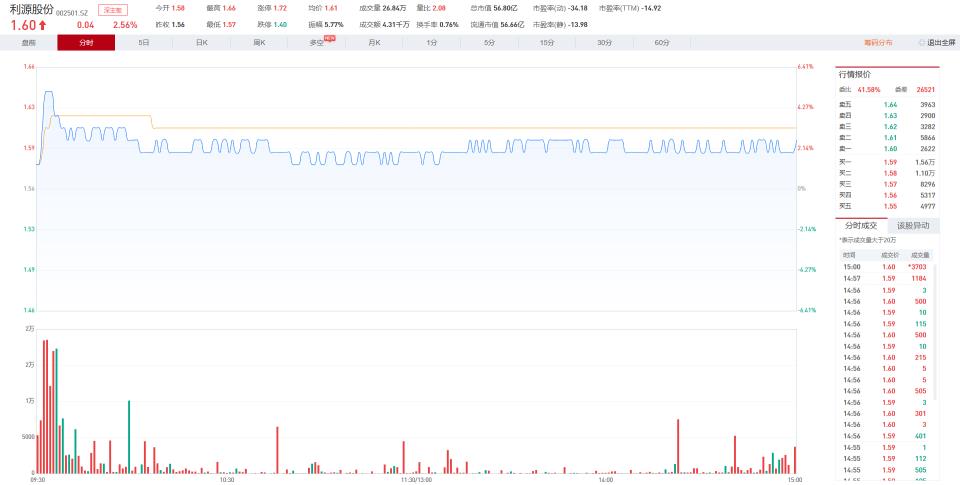Click the 卖三 ask row at 1.62
The height and width of the screenshot is (485, 960).
point(887,127)
